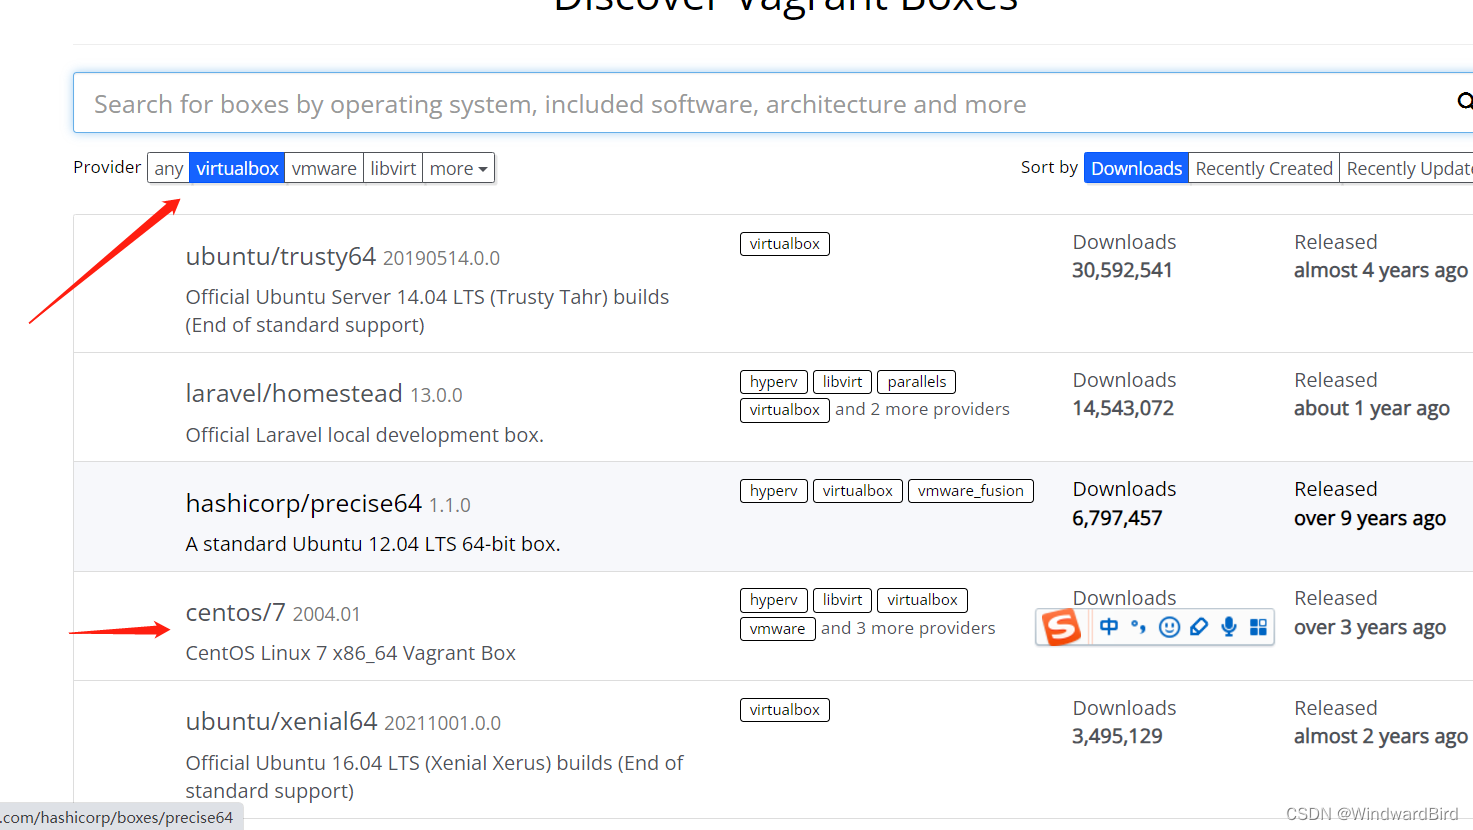The height and width of the screenshot is (830, 1473).
Task: Select the 'any' provider filter
Action: point(169,168)
